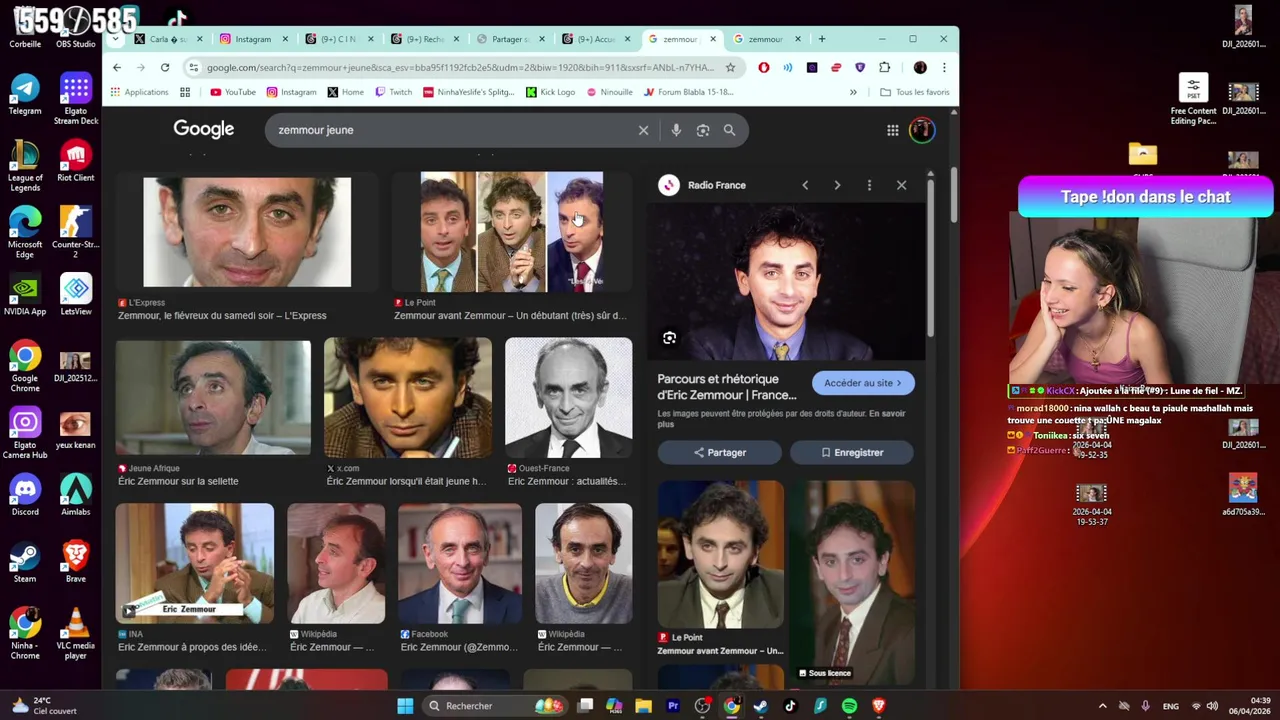The width and height of the screenshot is (1280, 720).
Task: Open the Forum Blabla 15-18 bookmark
Action: coord(688,92)
